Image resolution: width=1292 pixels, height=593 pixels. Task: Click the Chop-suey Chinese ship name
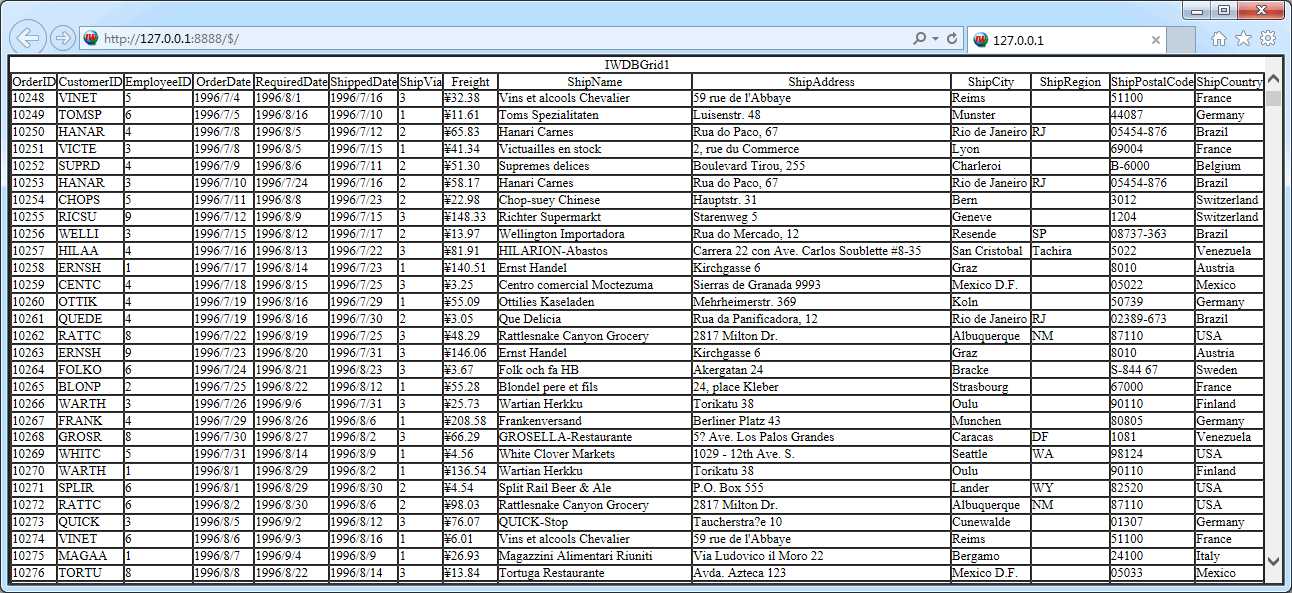pos(594,200)
